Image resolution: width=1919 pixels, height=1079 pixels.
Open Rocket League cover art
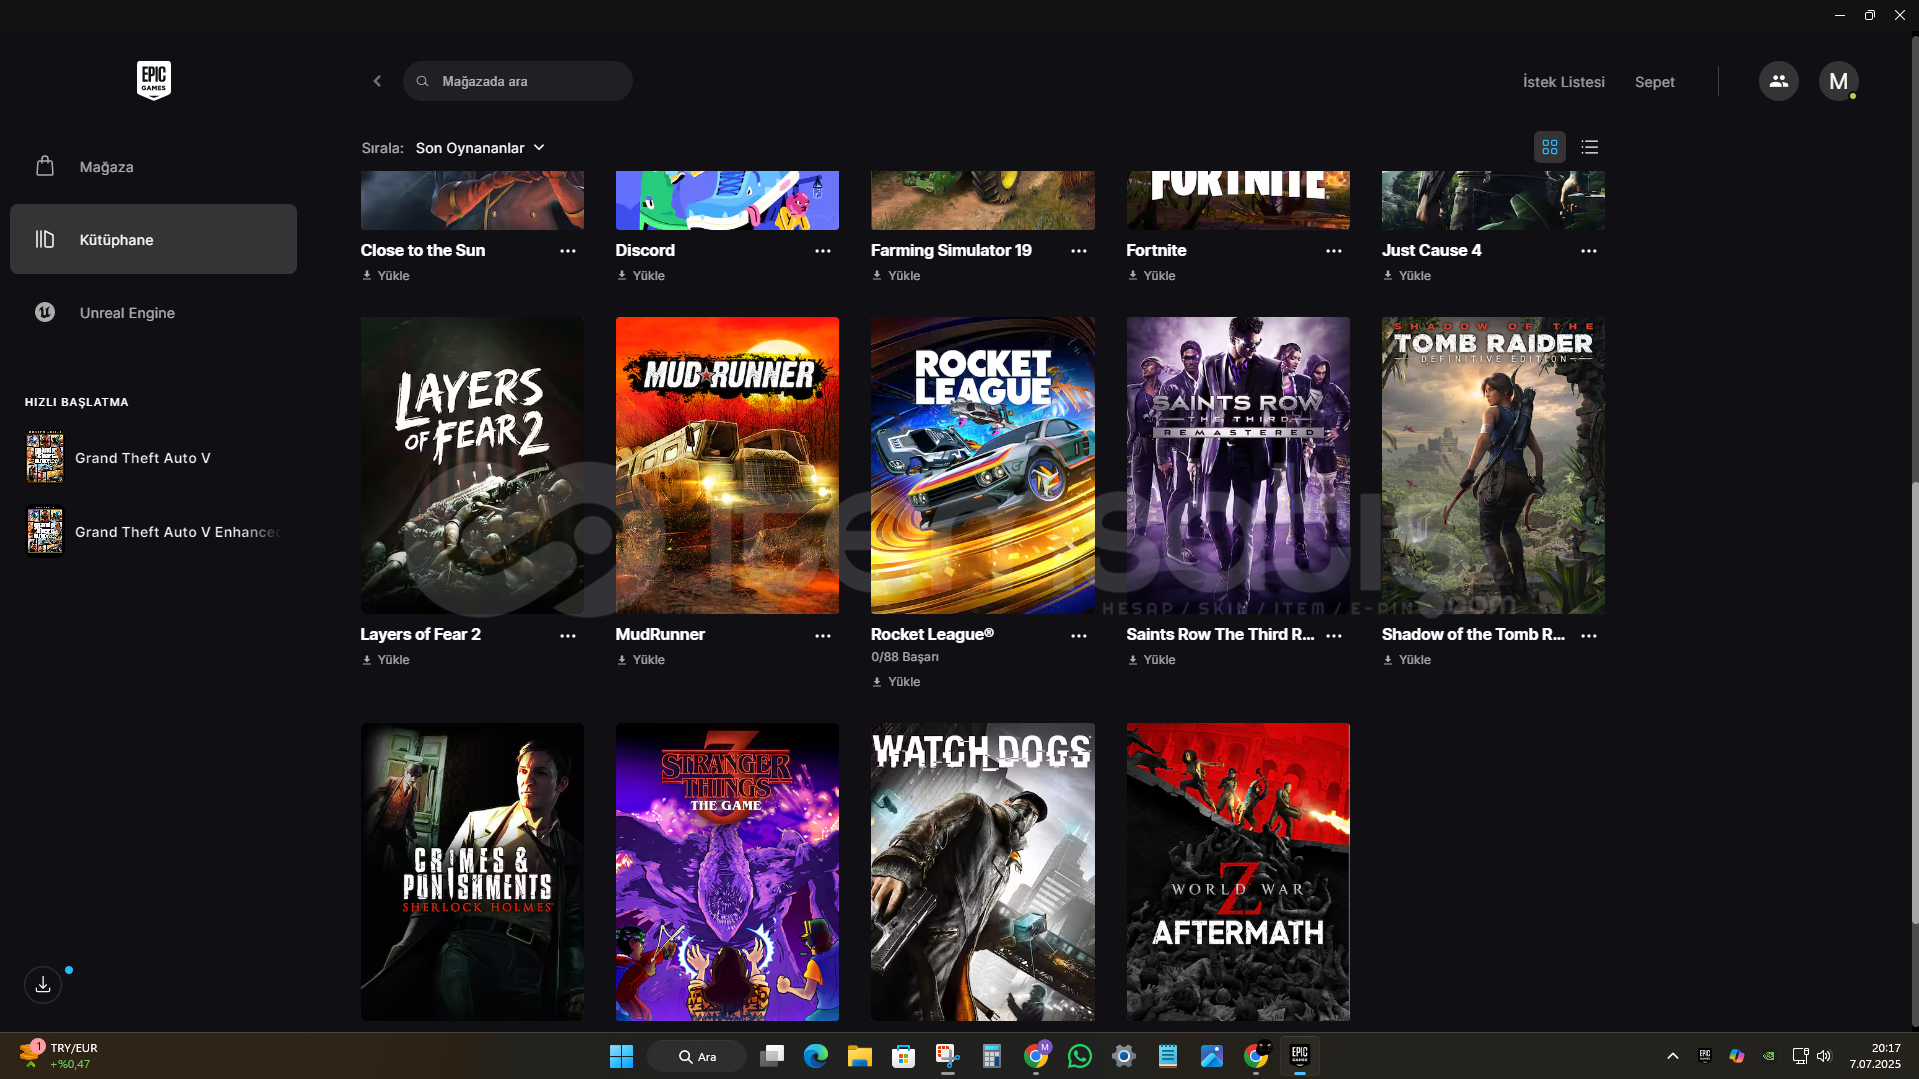(982, 465)
